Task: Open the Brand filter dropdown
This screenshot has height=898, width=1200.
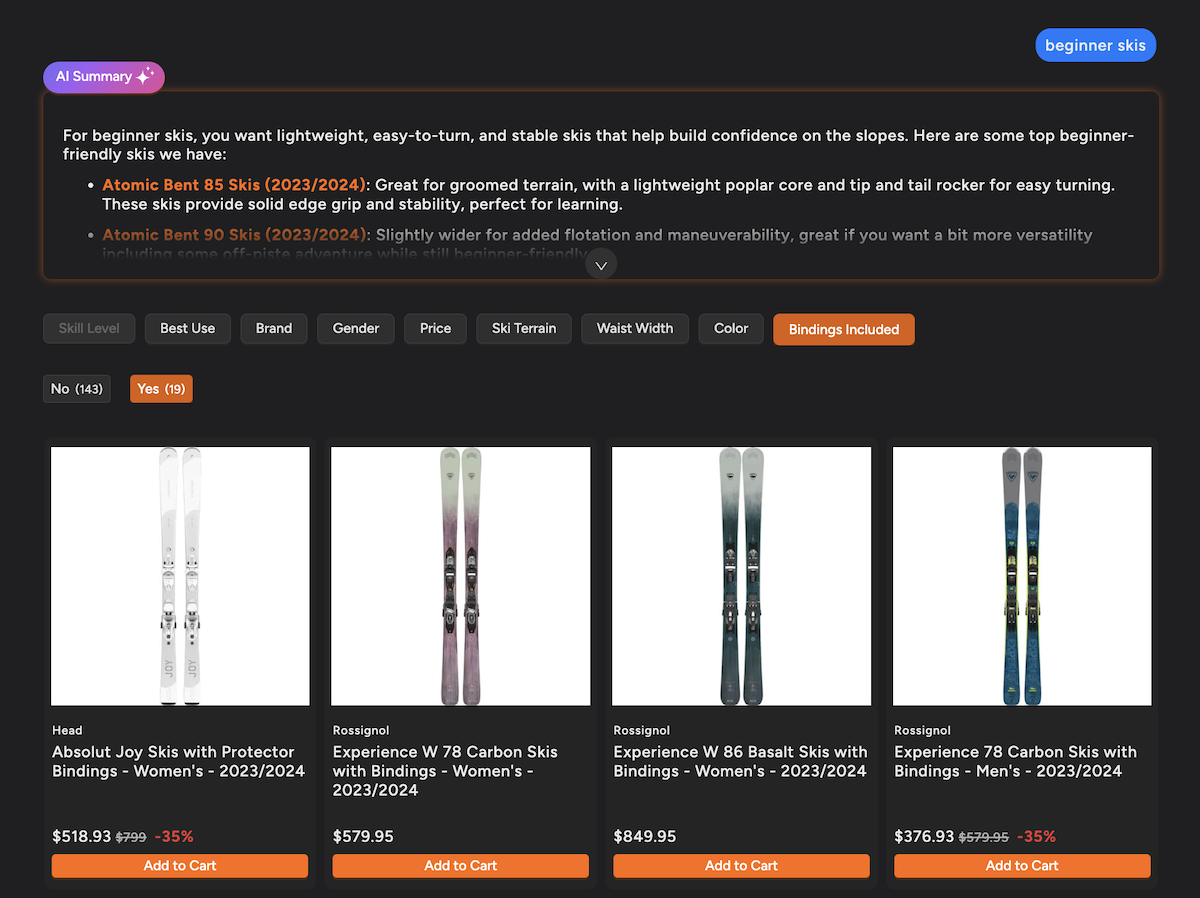Action: (x=273, y=329)
